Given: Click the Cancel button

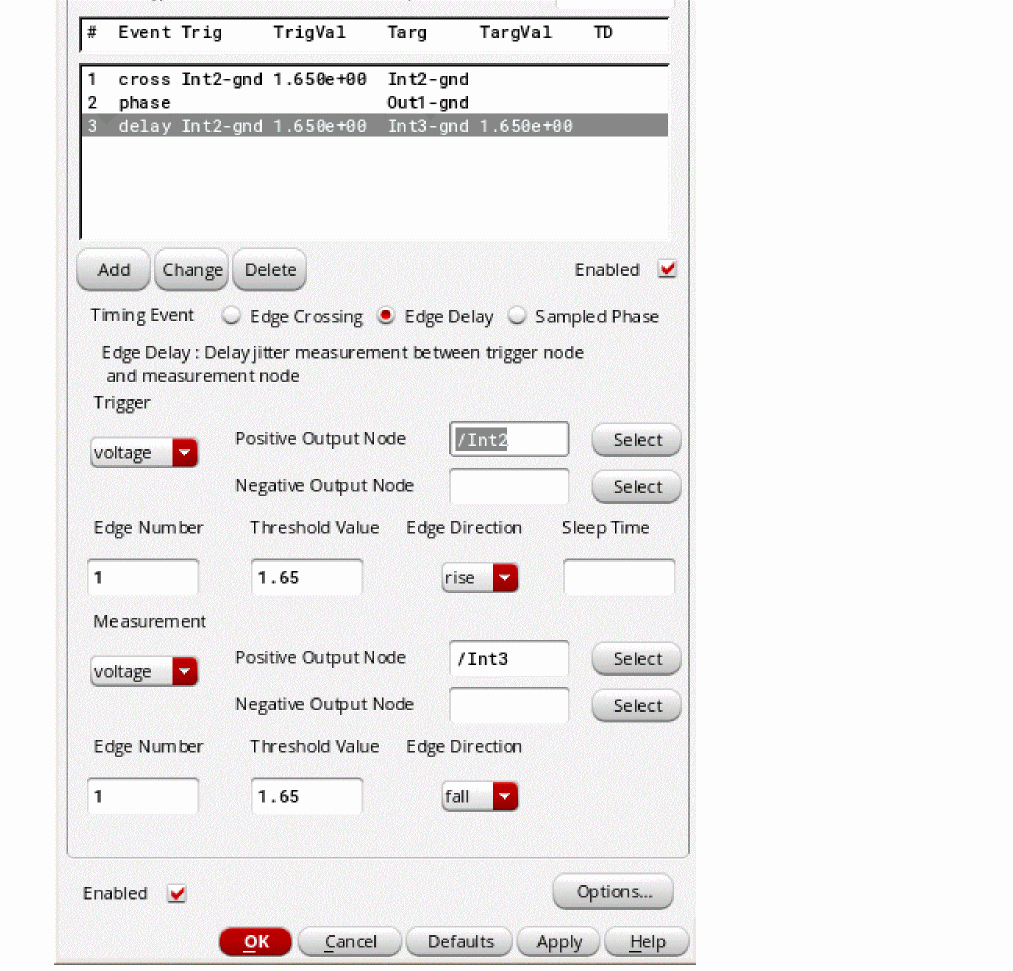Looking at the screenshot, I should pos(350,941).
